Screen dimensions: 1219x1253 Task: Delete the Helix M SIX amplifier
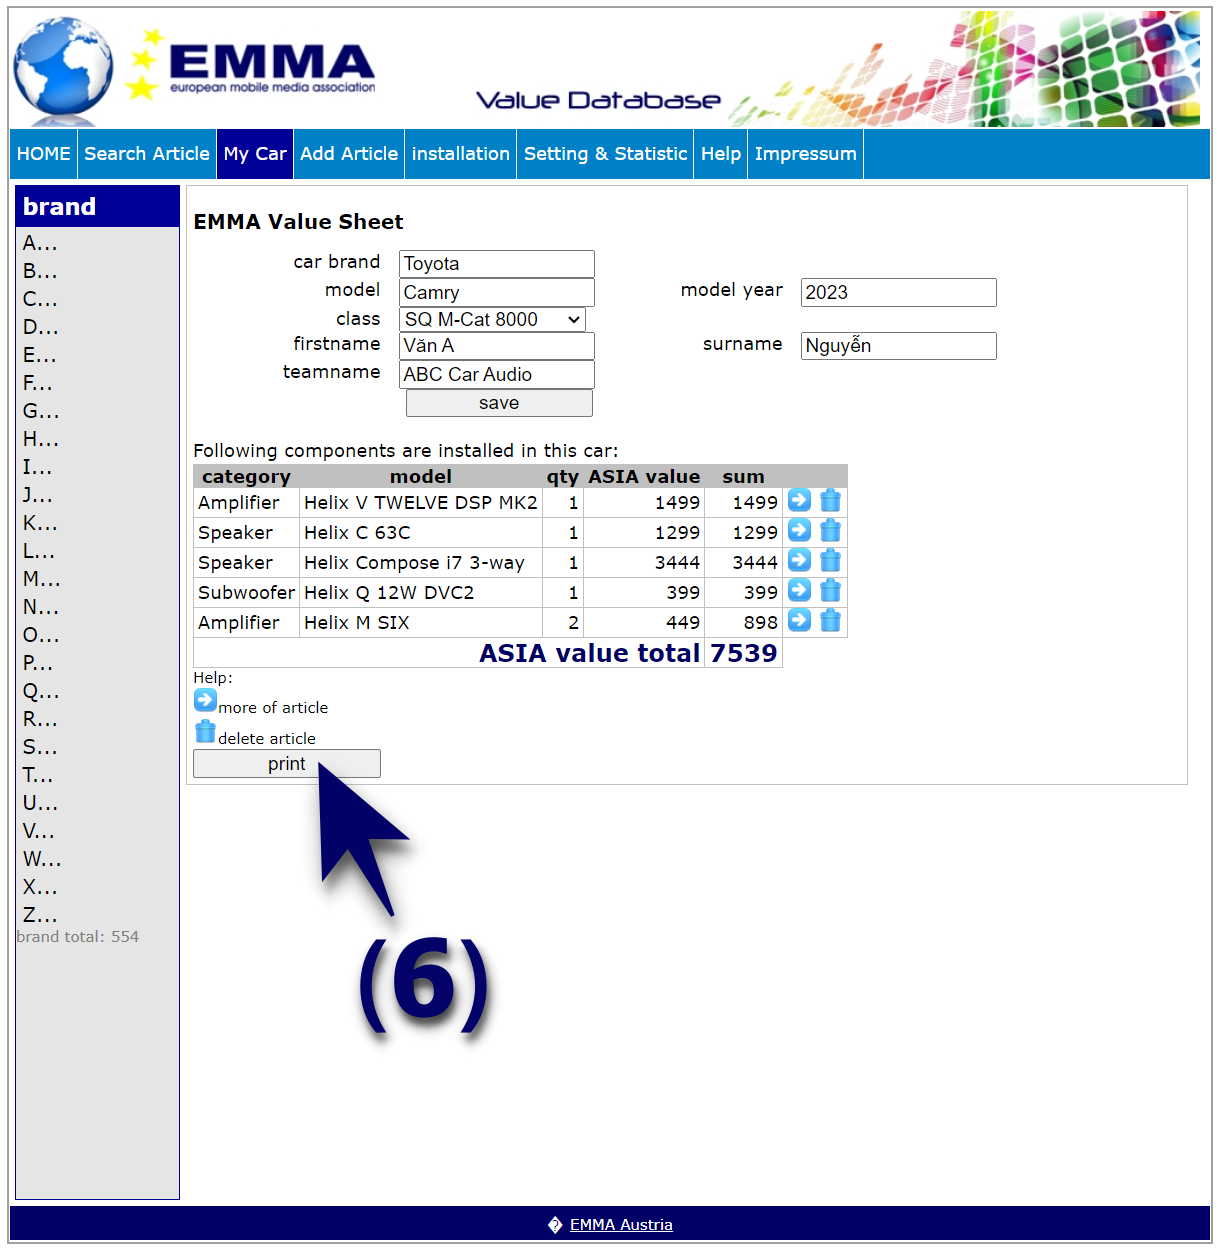coord(830,620)
